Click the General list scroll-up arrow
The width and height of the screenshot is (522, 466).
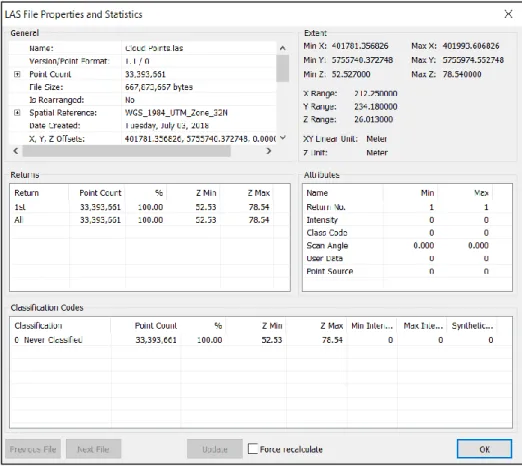coord(283,48)
